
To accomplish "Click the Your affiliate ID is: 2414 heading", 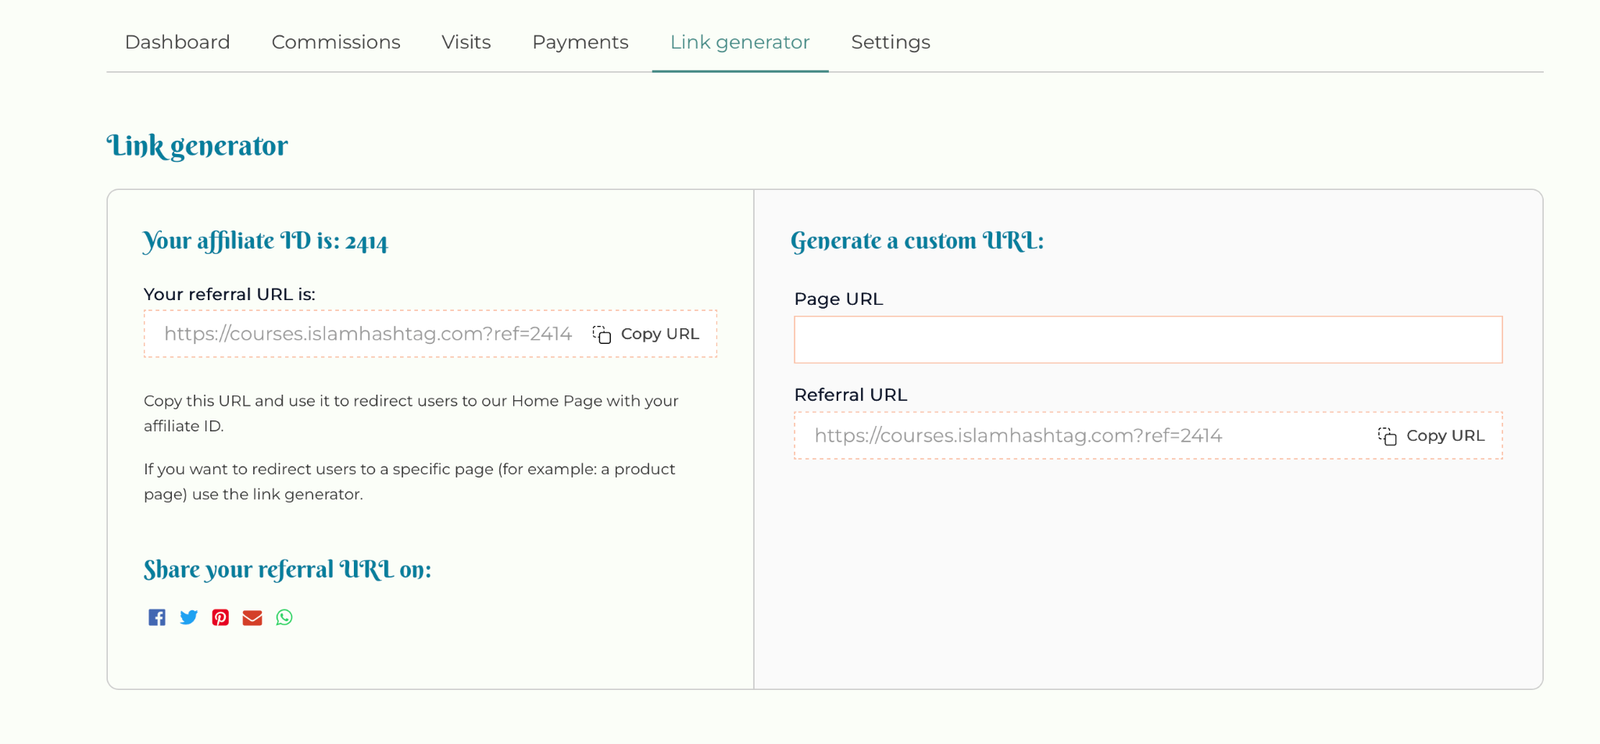I will pyautogui.click(x=265, y=241).
